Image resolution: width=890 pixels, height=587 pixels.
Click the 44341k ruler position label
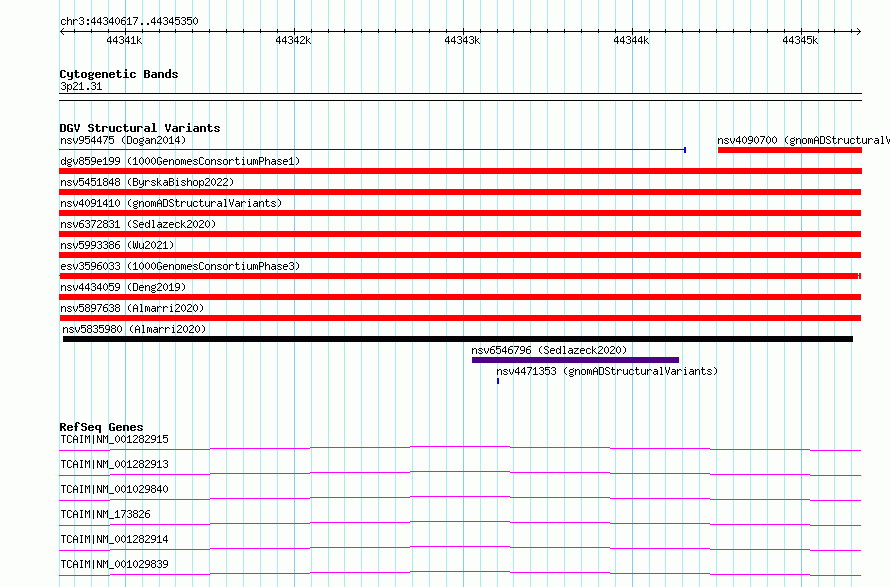pos(124,40)
